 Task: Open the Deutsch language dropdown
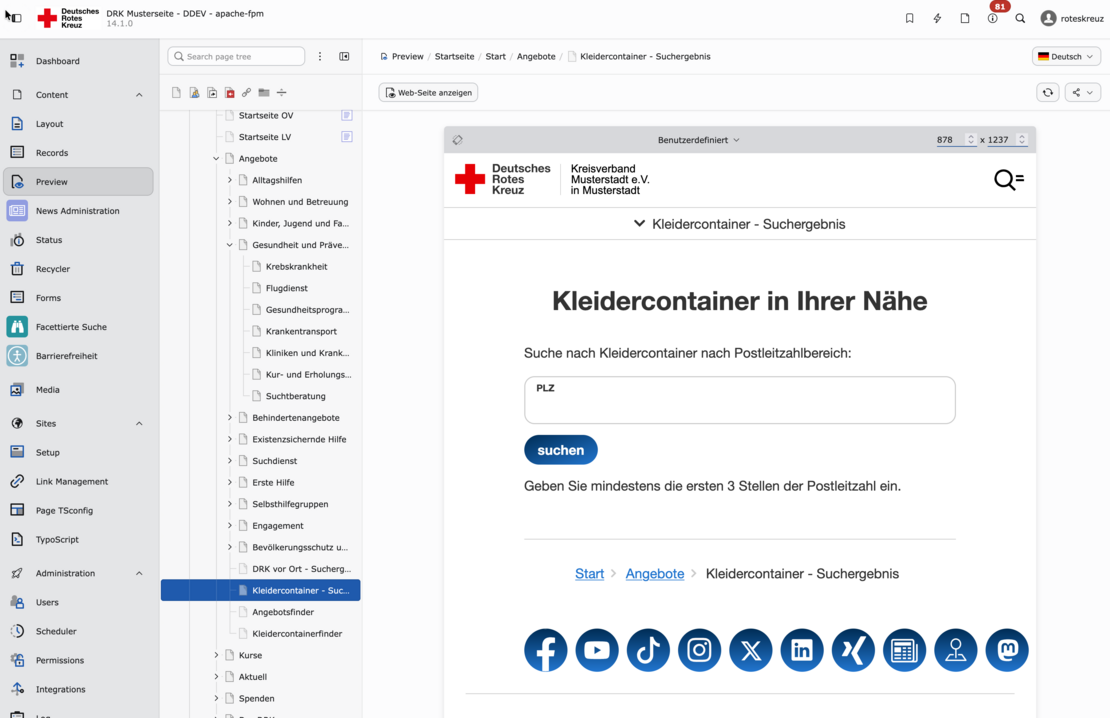[1066, 57]
